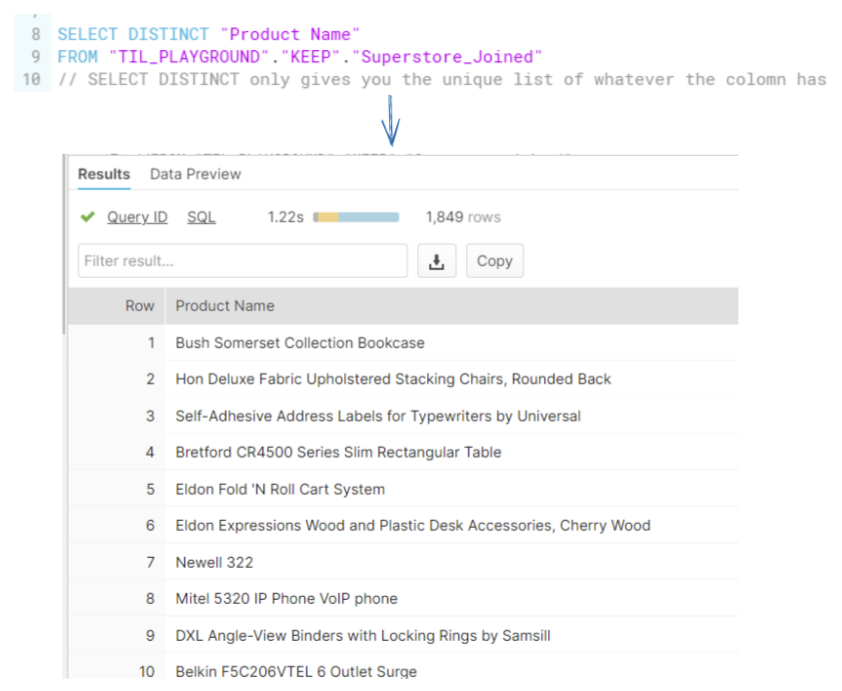Click the Bretford CR4500 Series table row

tap(338, 452)
